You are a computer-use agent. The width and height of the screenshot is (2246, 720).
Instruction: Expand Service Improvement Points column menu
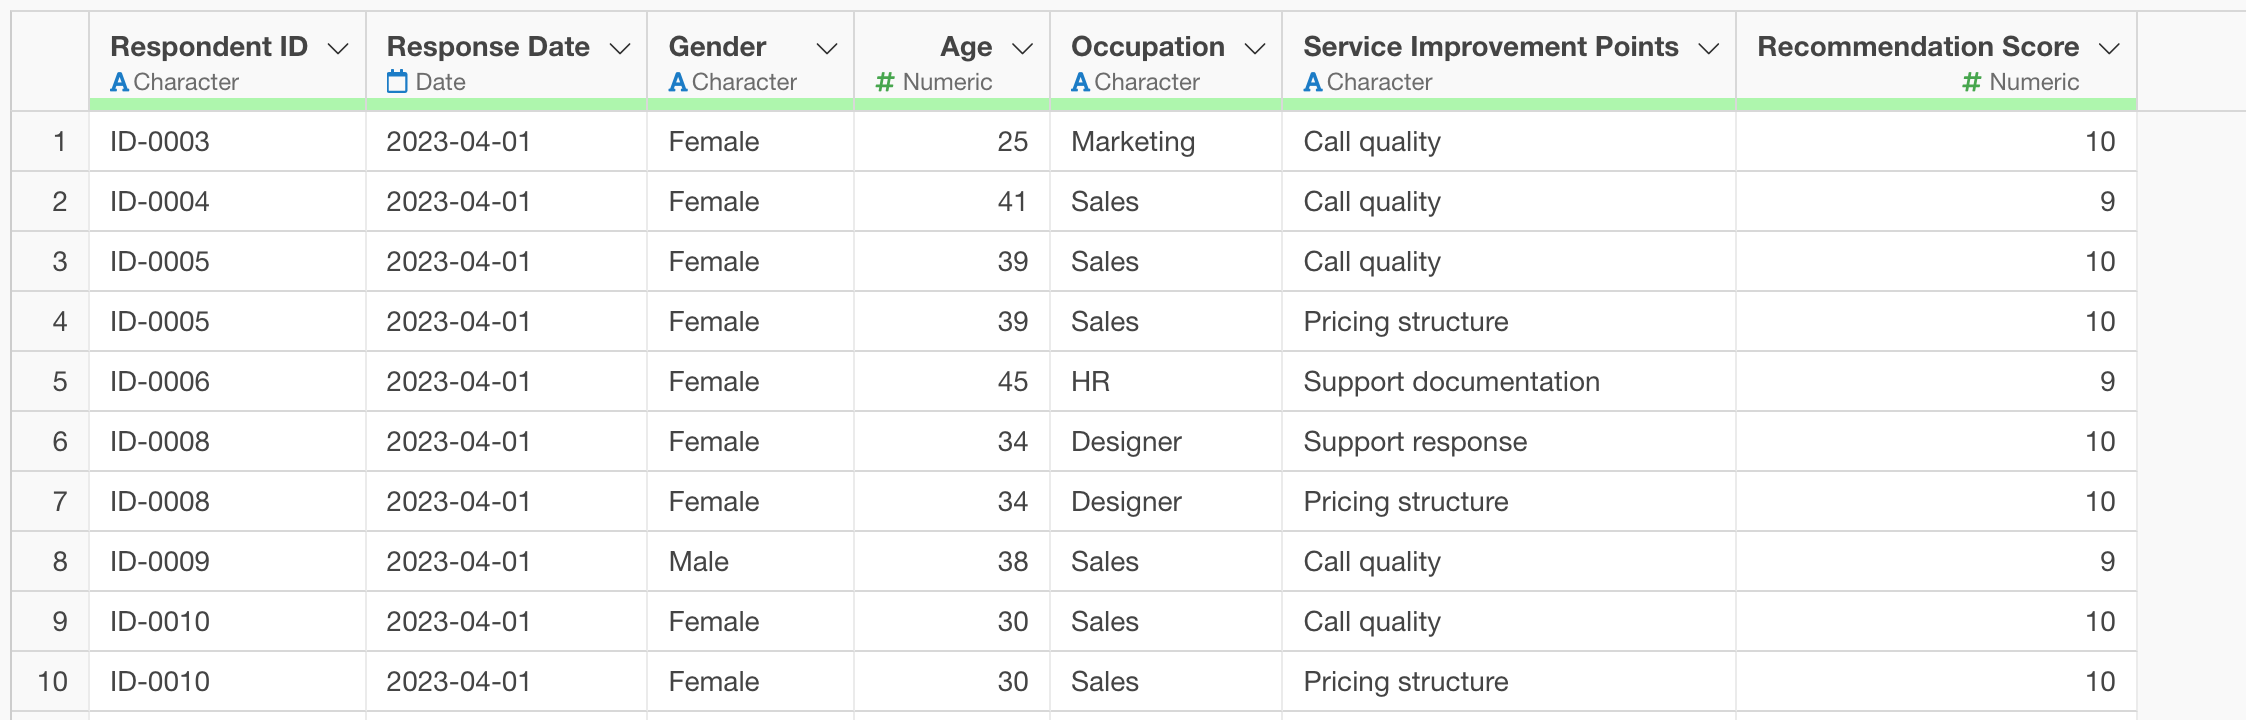pos(1709,49)
